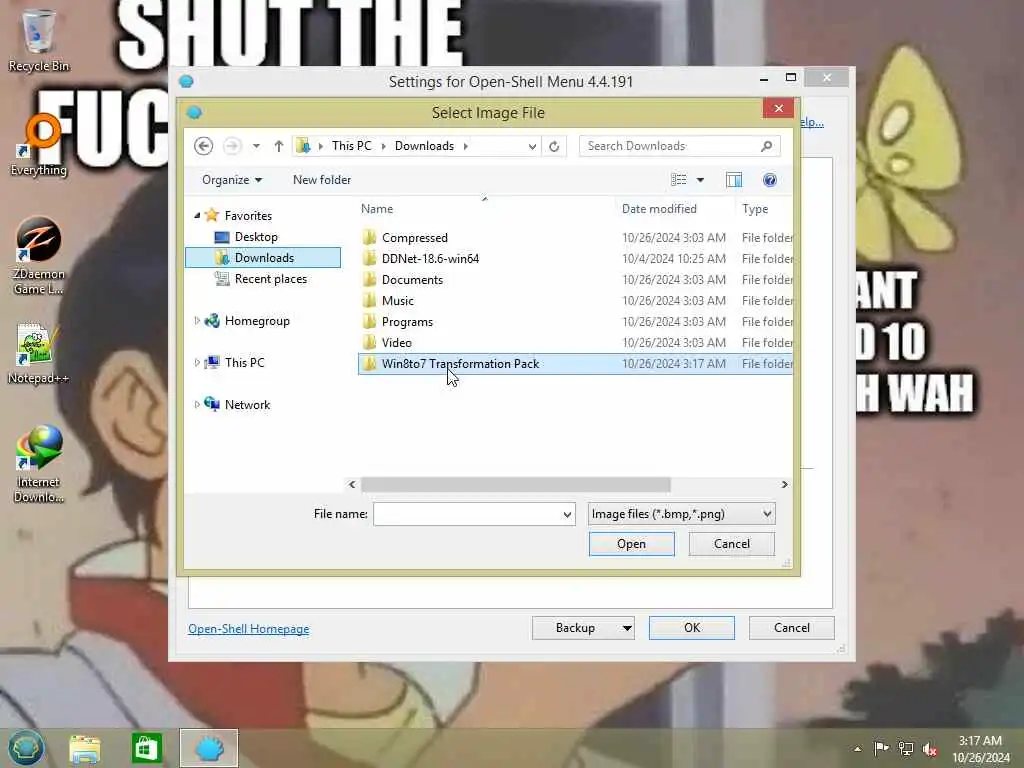Viewport: 1024px width, 768px height.
Task: Click Cancel in Open-Shell settings window
Action: tap(792, 628)
